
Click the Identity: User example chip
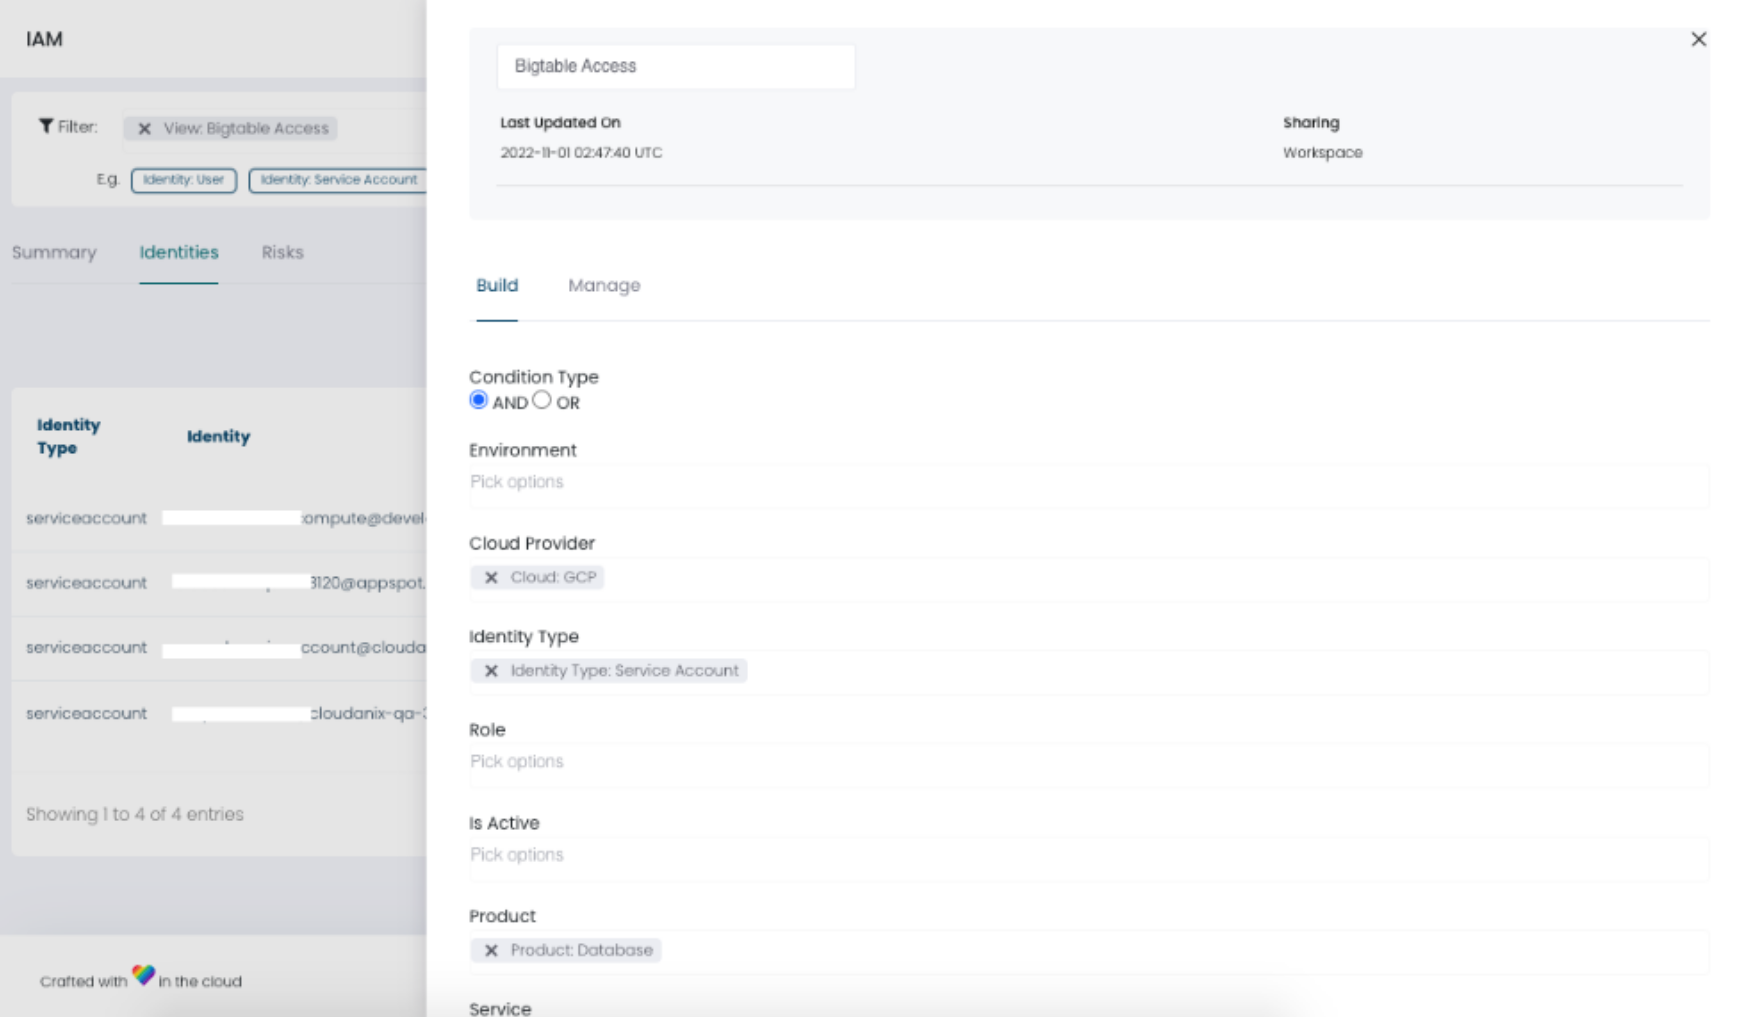(183, 181)
